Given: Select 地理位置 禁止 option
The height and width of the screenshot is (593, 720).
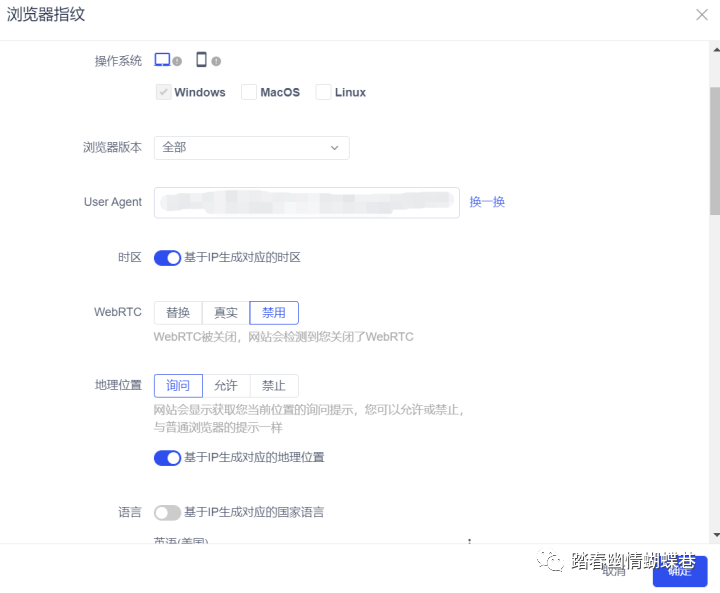Looking at the screenshot, I should pyautogui.click(x=274, y=385).
